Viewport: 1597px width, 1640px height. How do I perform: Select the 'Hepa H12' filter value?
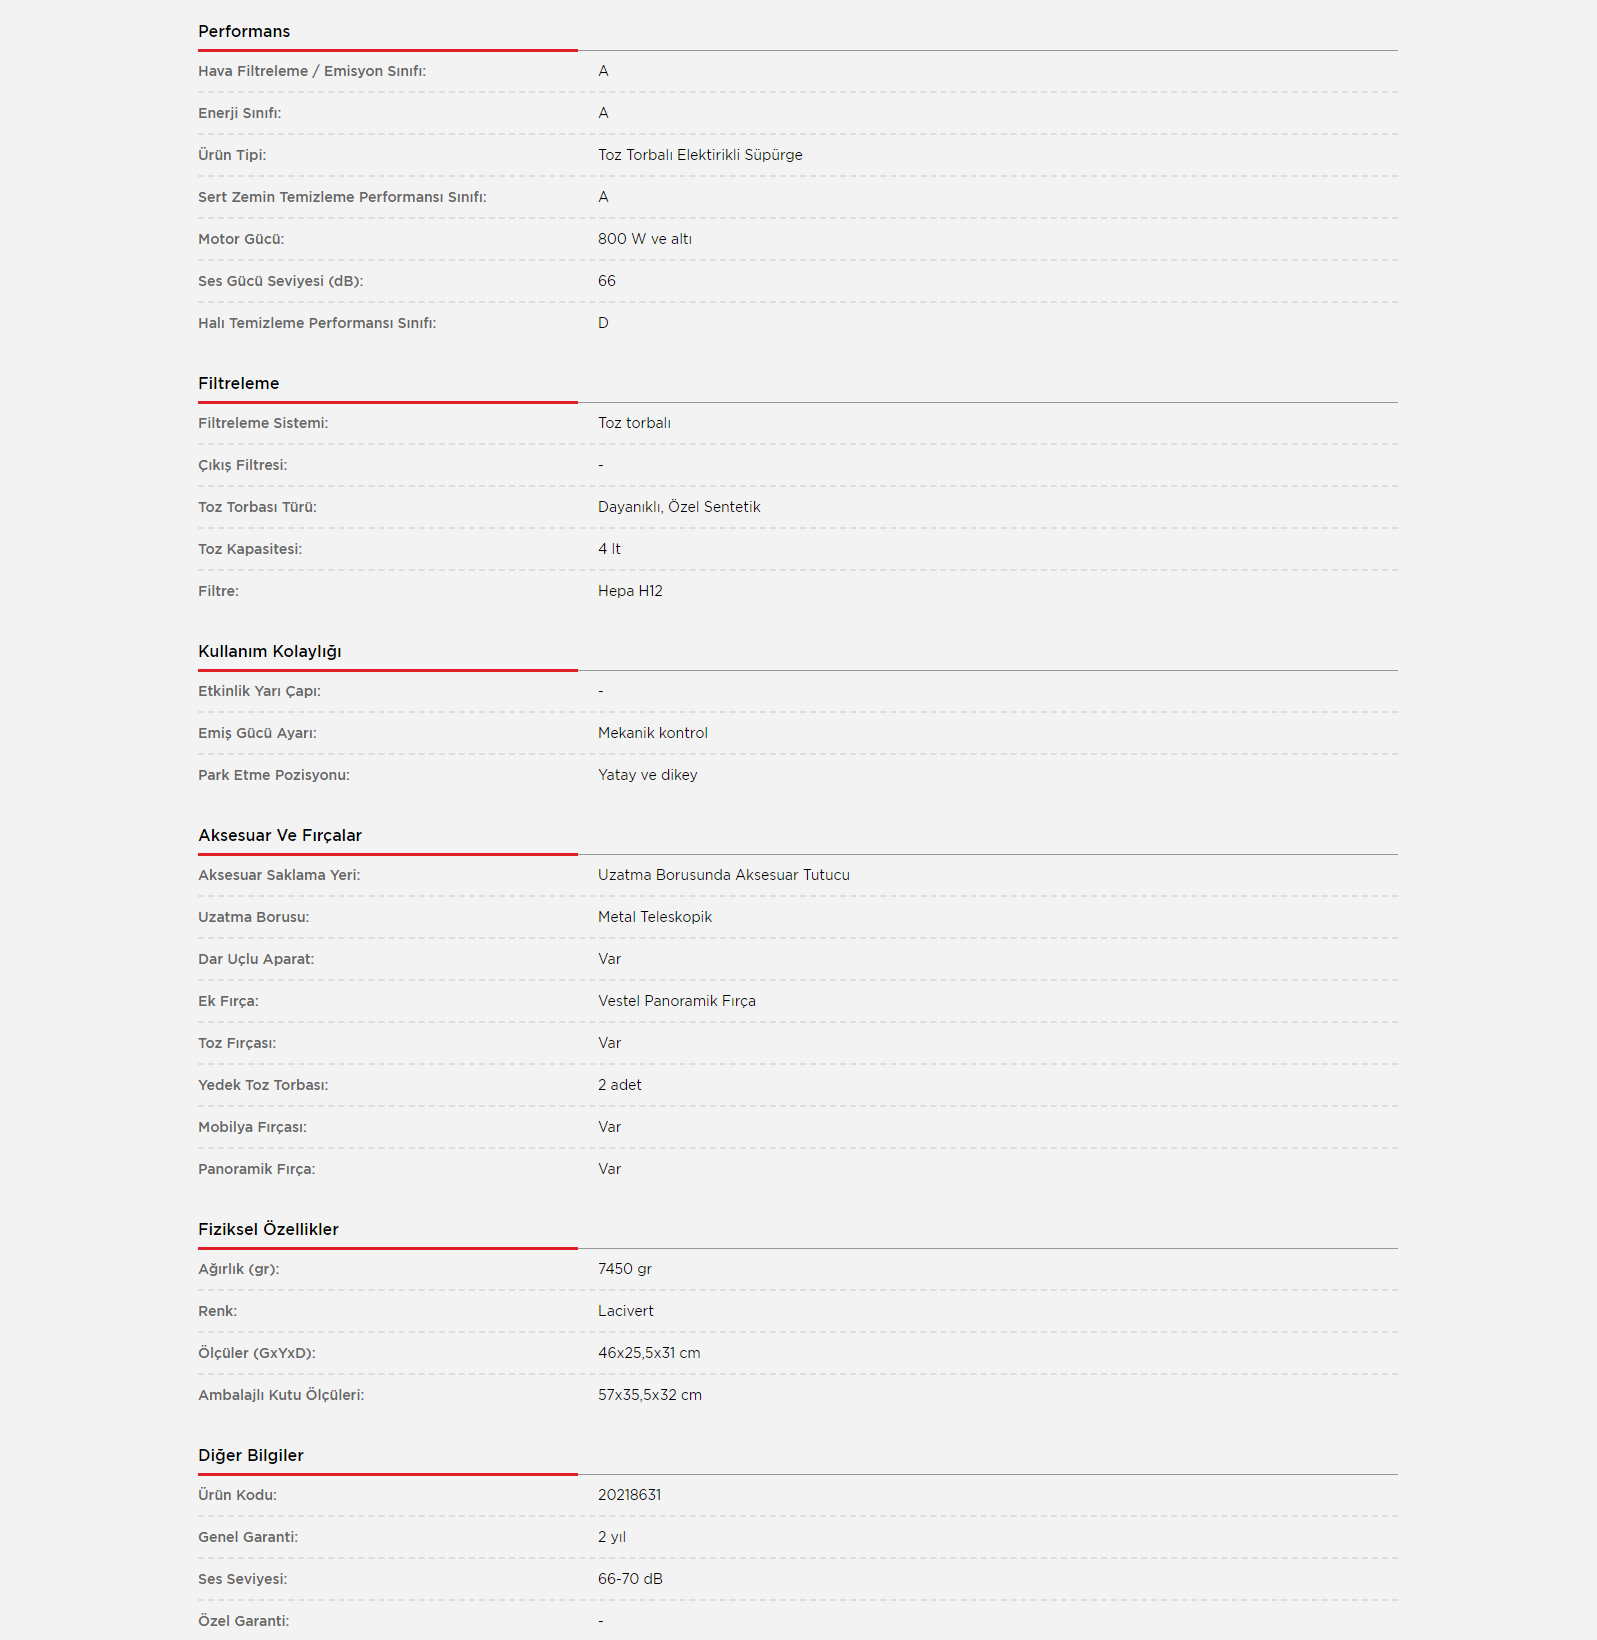[630, 591]
